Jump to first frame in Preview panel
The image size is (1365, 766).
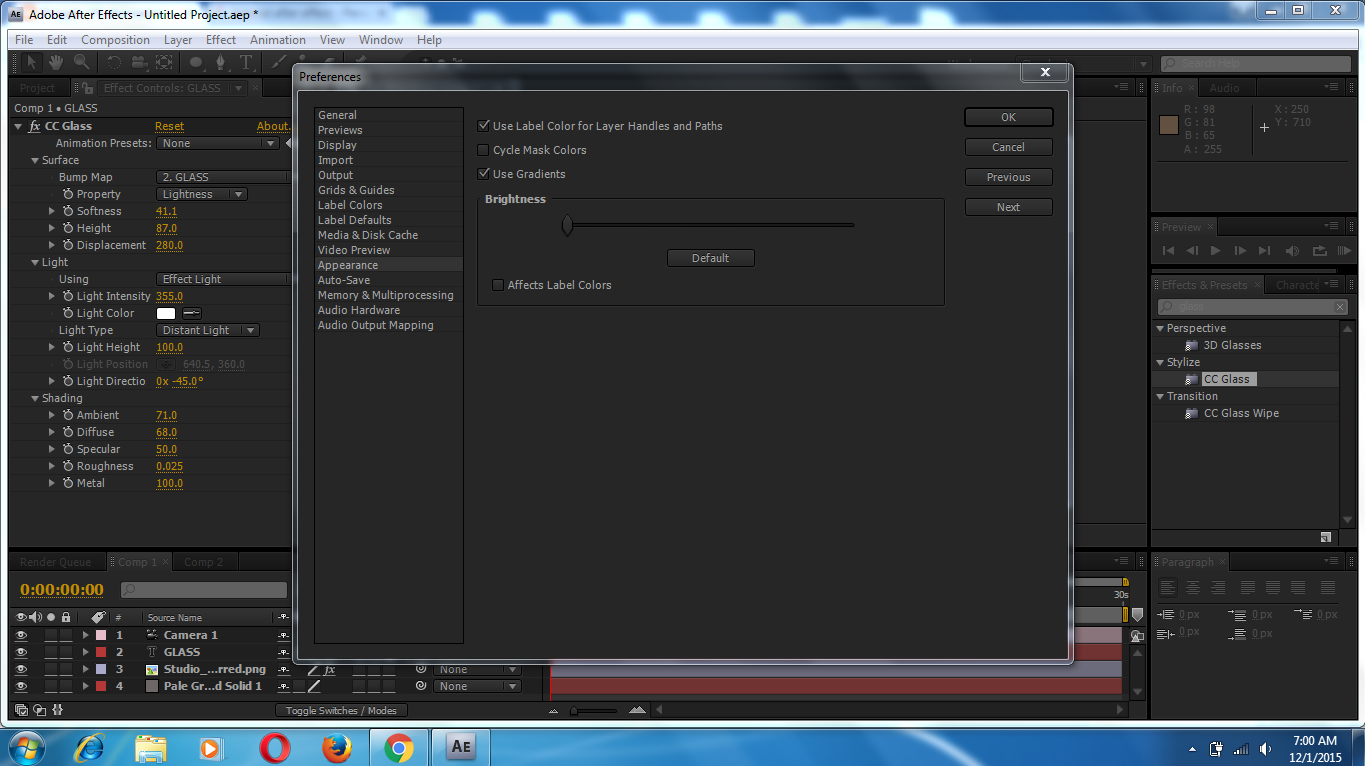pos(1168,250)
